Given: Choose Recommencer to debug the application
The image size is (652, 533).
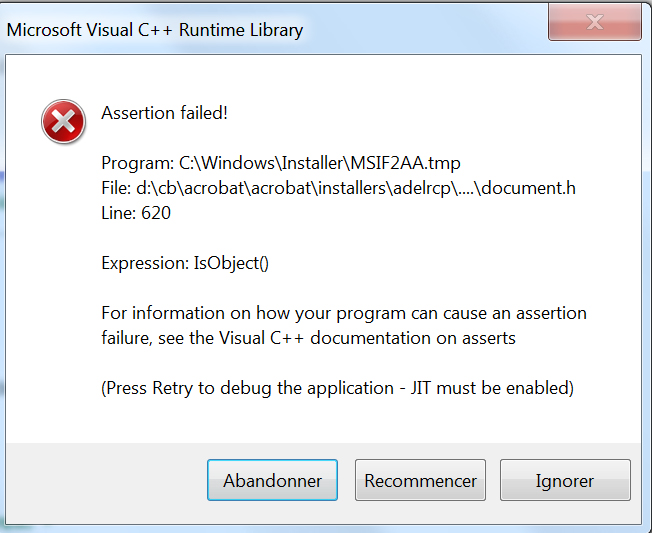Looking at the screenshot, I should (x=420, y=480).
